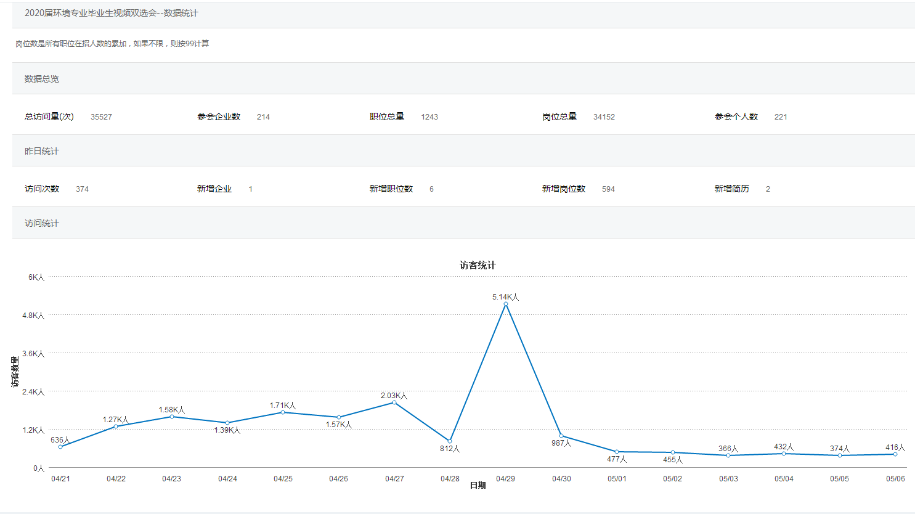Click the 04/23 data point showing 1.58K人

172,416
